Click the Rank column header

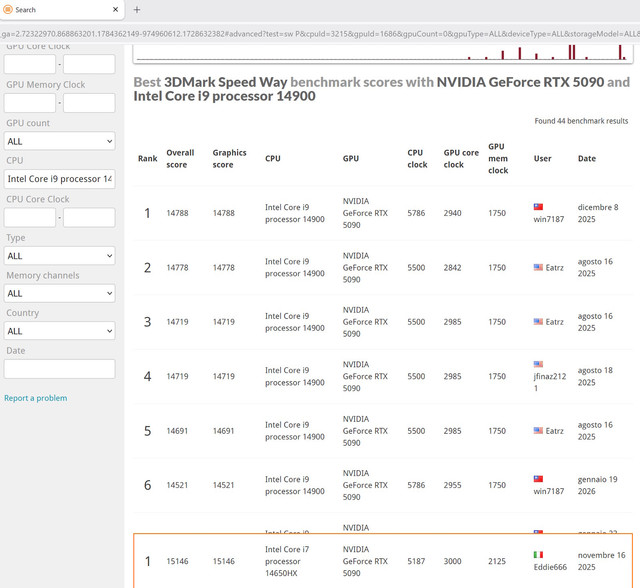click(147, 158)
